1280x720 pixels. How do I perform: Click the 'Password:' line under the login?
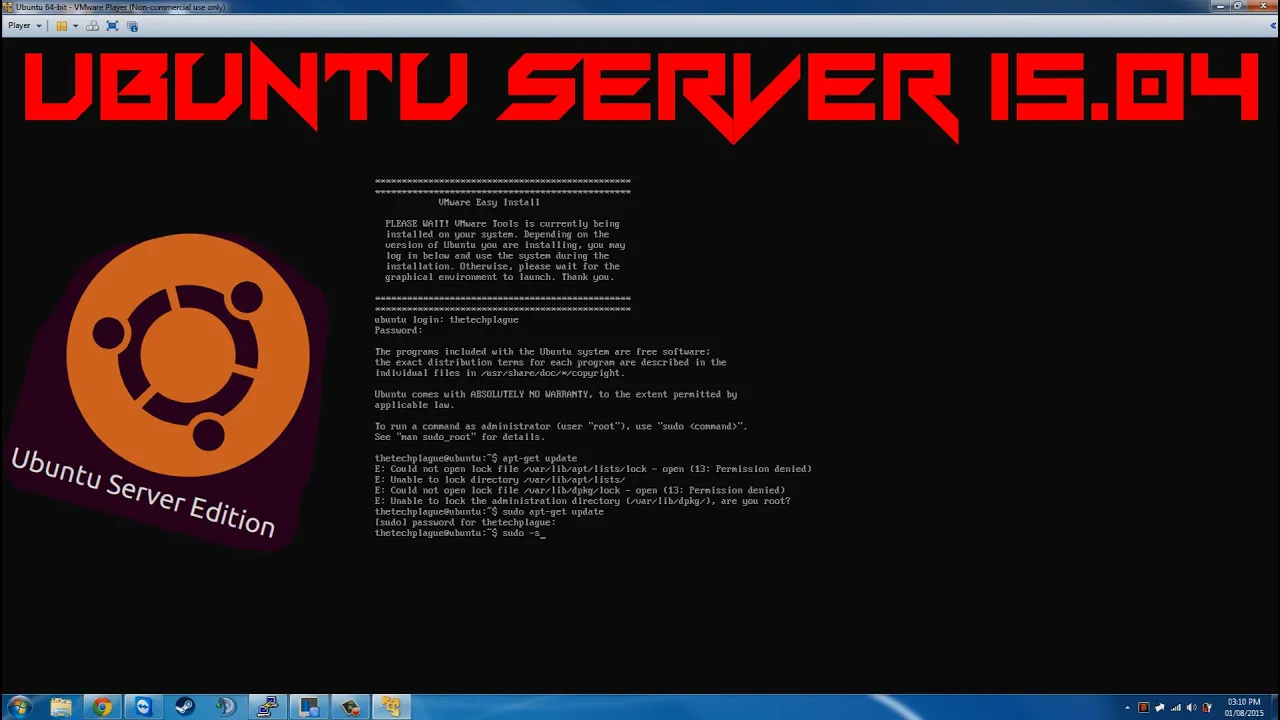[398, 330]
